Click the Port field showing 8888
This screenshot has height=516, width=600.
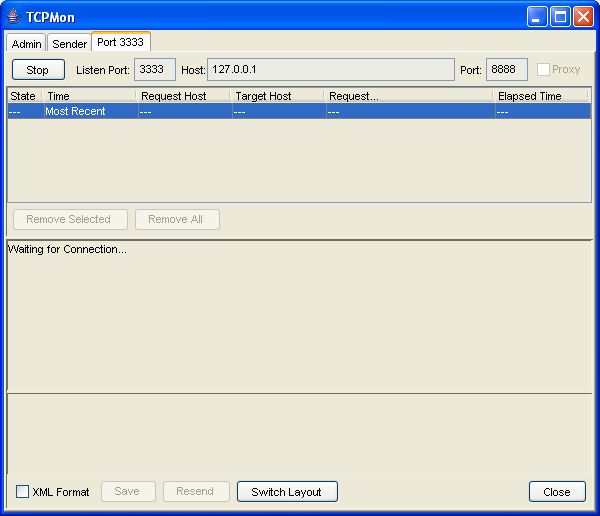(506, 70)
